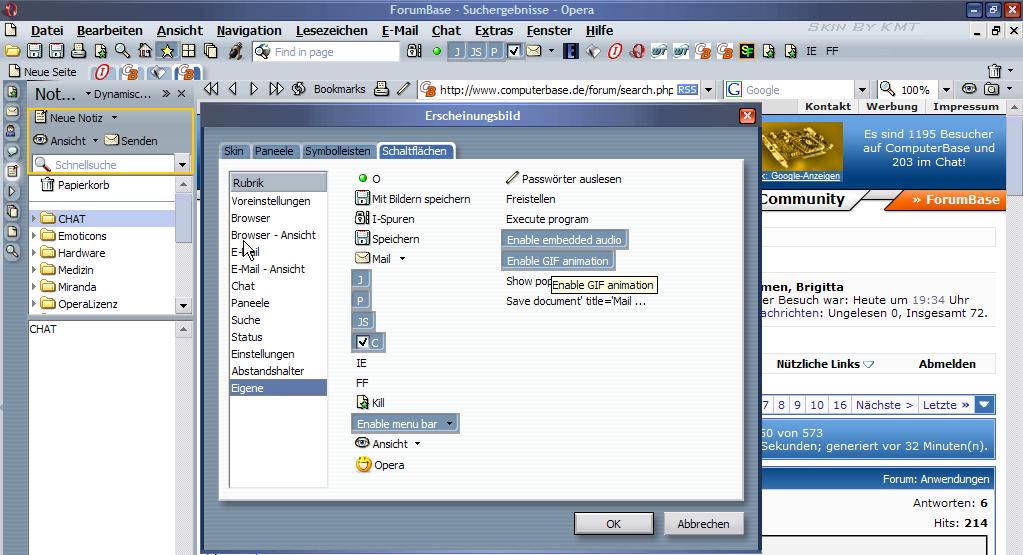The height and width of the screenshot is (555, 1023).
Task: Switch to the Symbolleisten tab
Action: pos(337,151)
